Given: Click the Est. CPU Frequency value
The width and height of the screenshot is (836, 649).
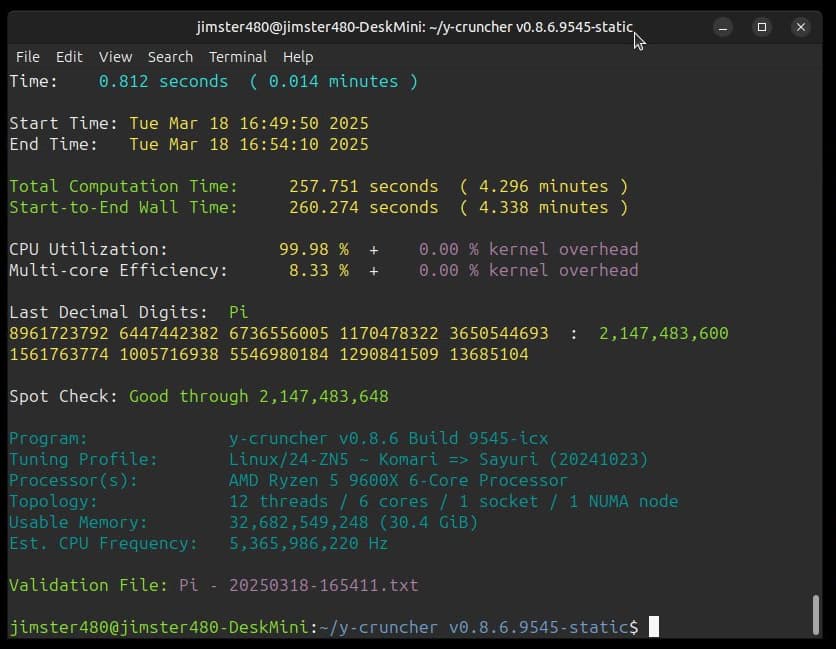Looking at the screenshot, I should coord(308,543).
